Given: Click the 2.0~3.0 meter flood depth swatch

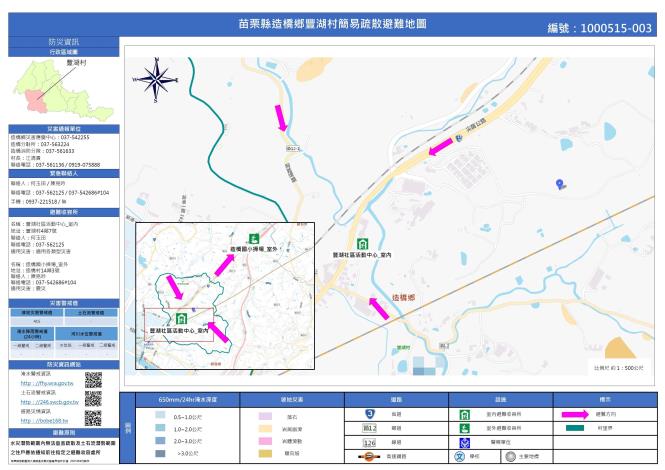Looking at the screenshot, I should pos(160,441).
